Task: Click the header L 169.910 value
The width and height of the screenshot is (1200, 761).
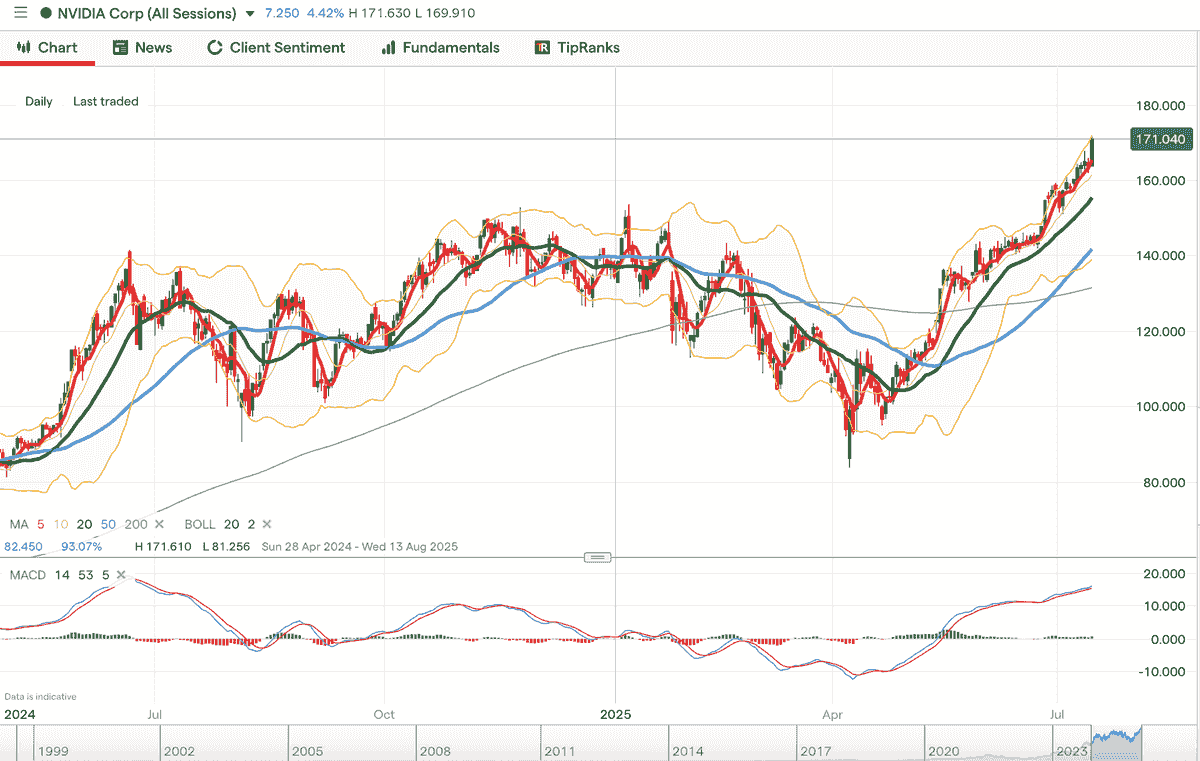Action: (x=443, y=14)
